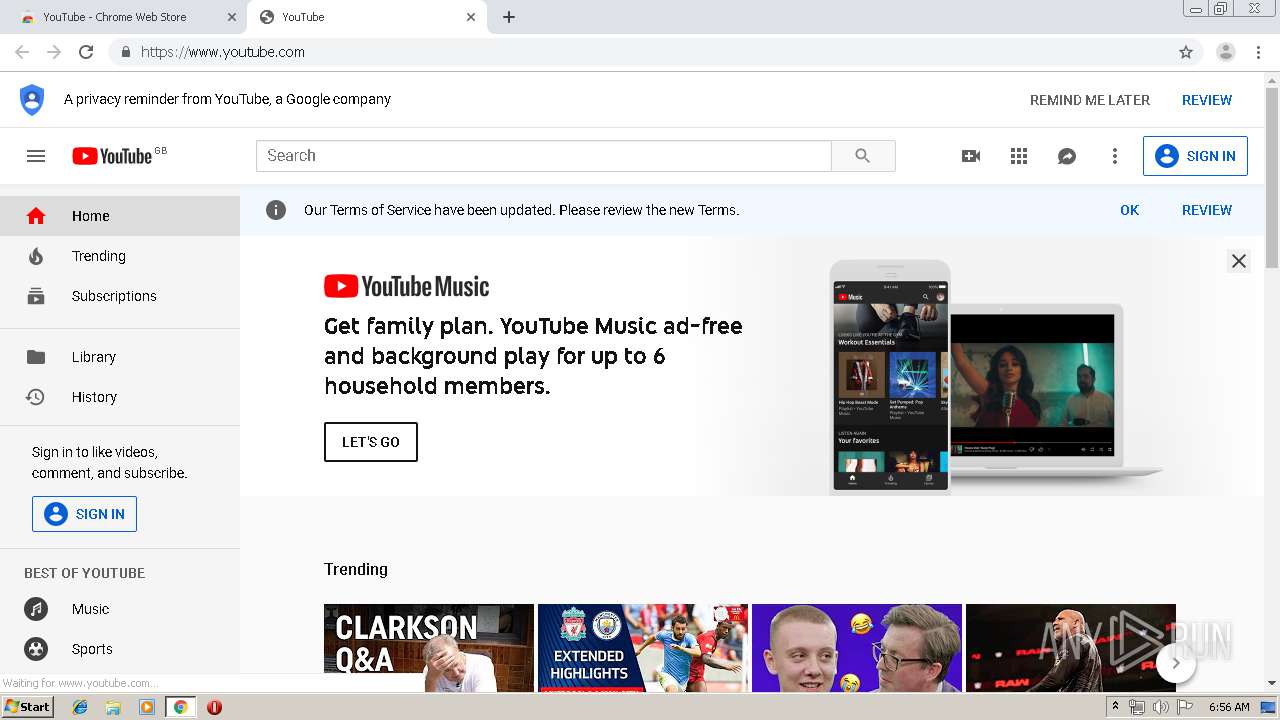
Task: Open Clarkson Q&A trending thumbnail
Action: point(429,648)
